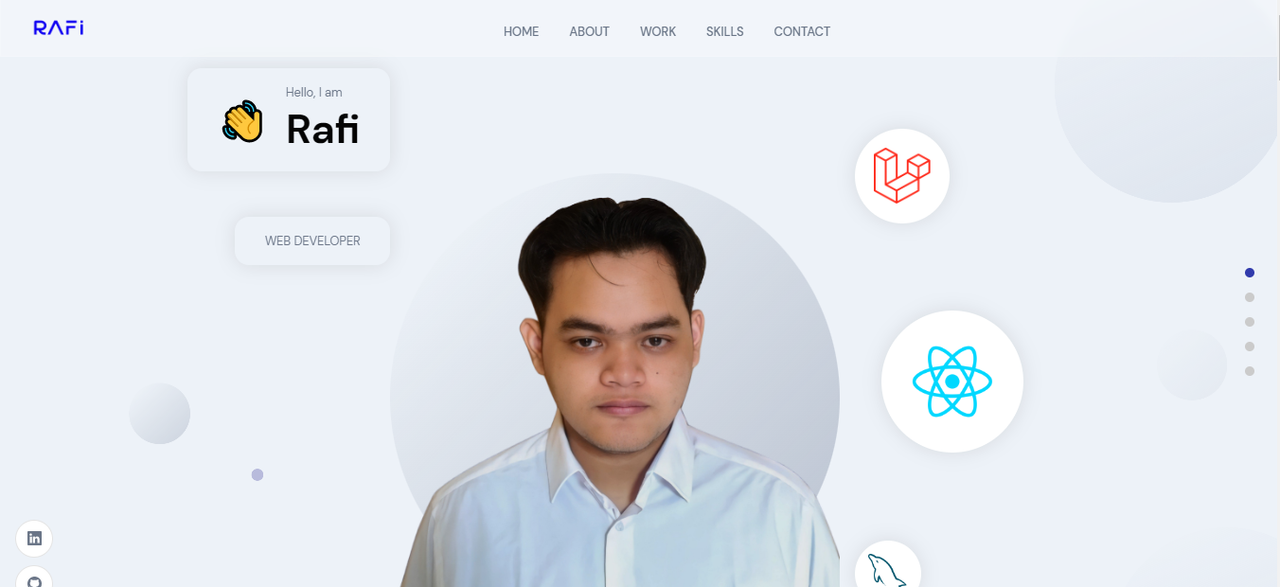This screenshot has height=587, width=1280.
Task: Click the RAFI logo in header
Action: coord(58,28)
